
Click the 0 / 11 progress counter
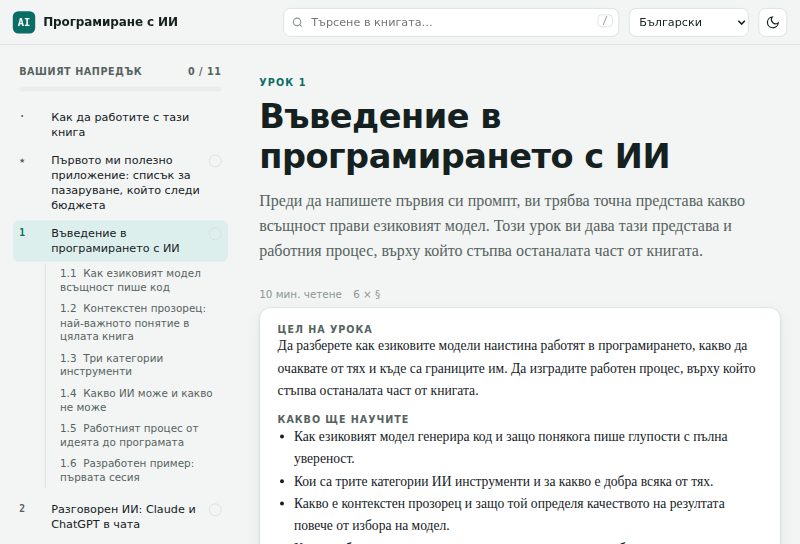pos(205,71)
